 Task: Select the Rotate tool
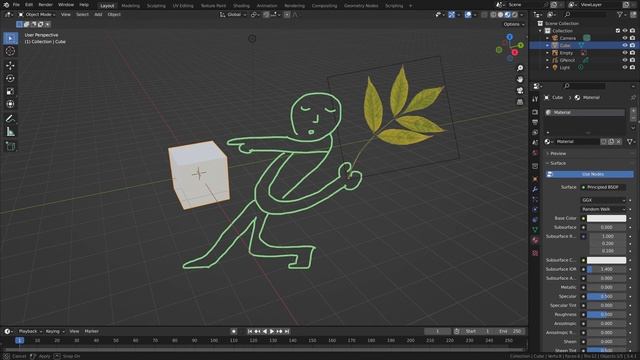click(x=10, y=78)
